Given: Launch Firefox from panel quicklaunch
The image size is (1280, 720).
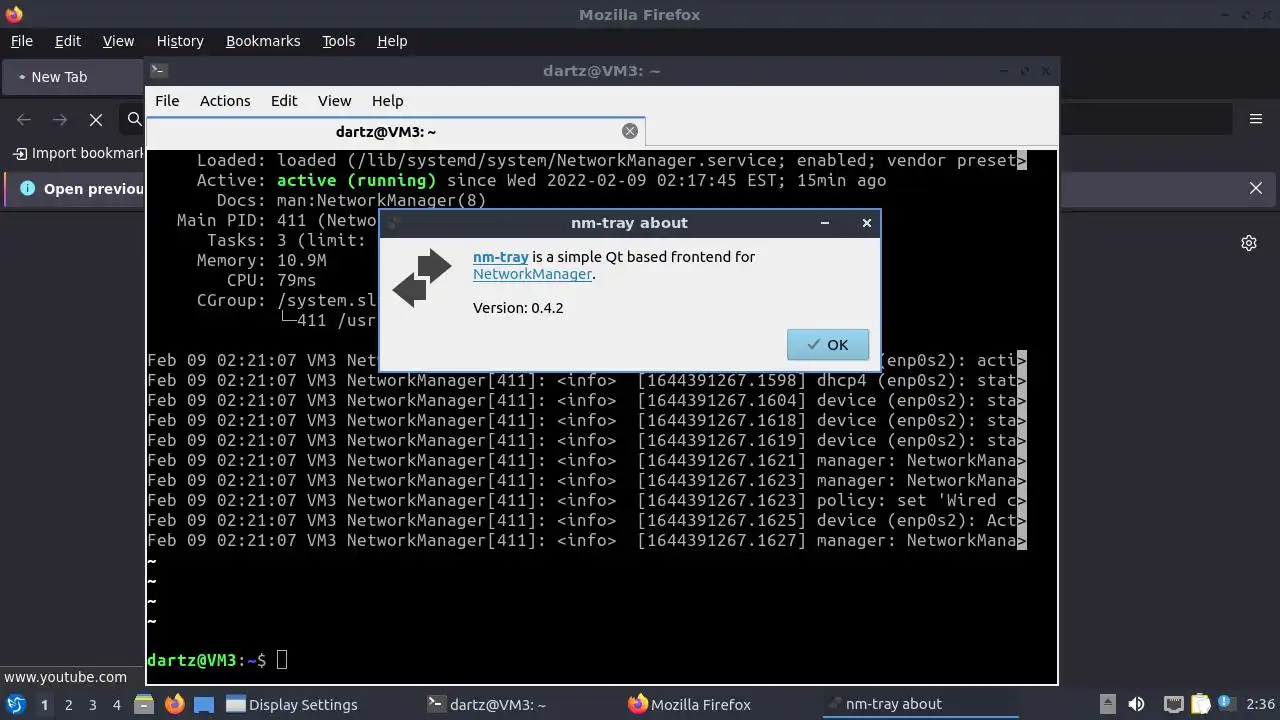Looking at the screenshot, I should (x=174, y=705).
